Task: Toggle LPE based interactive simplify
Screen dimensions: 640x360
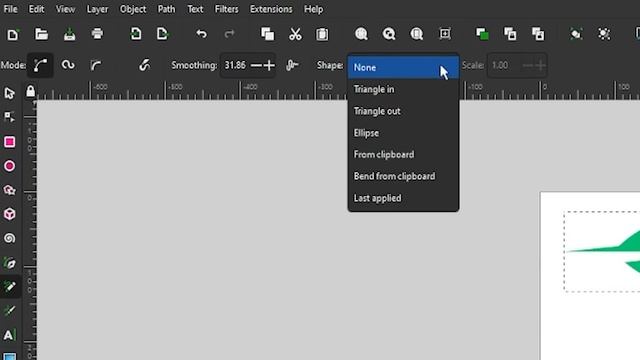Action: click(144, 65)
